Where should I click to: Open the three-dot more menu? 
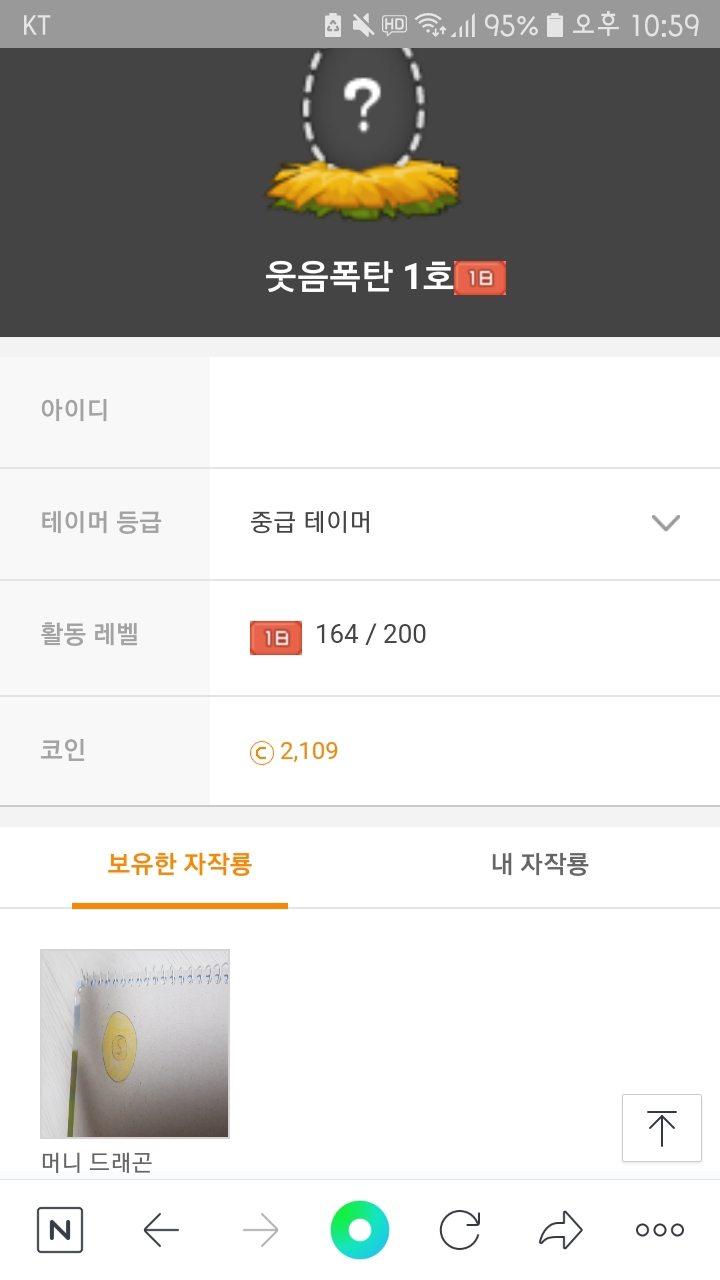tap(660, 1230)
